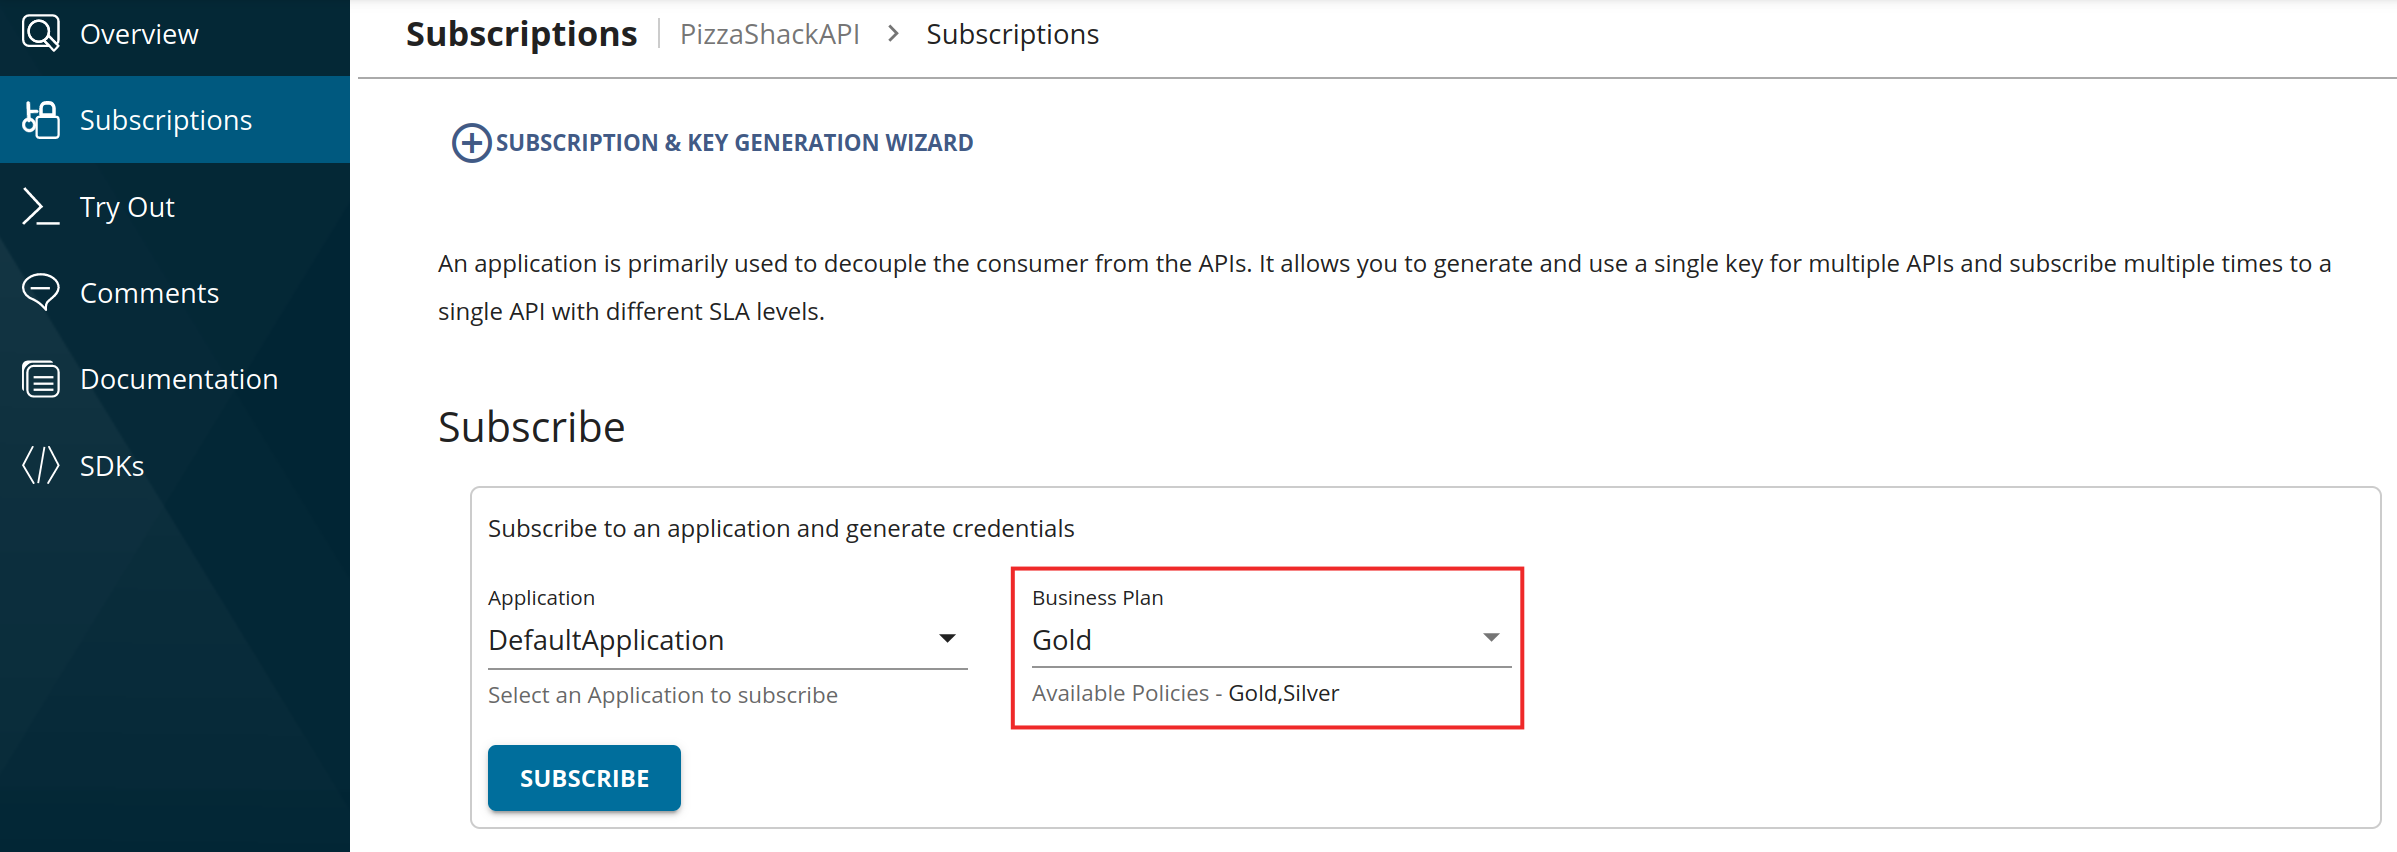
Task: Go to the Overview menu label
Action: tap(139, 34)
